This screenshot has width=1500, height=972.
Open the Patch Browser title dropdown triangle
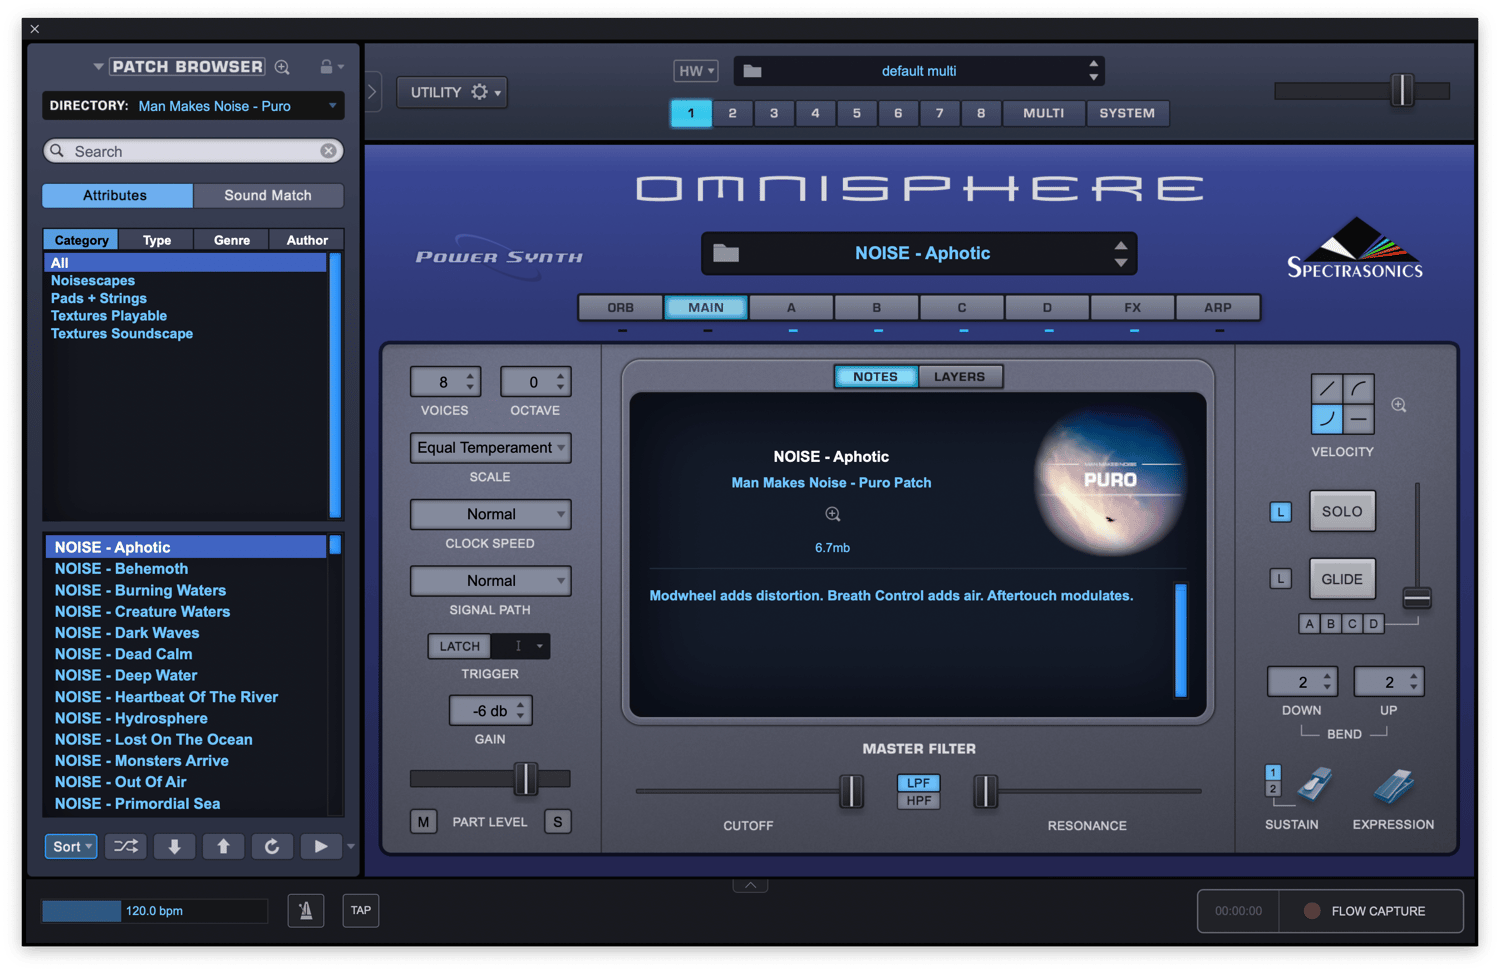pos(98,67)
